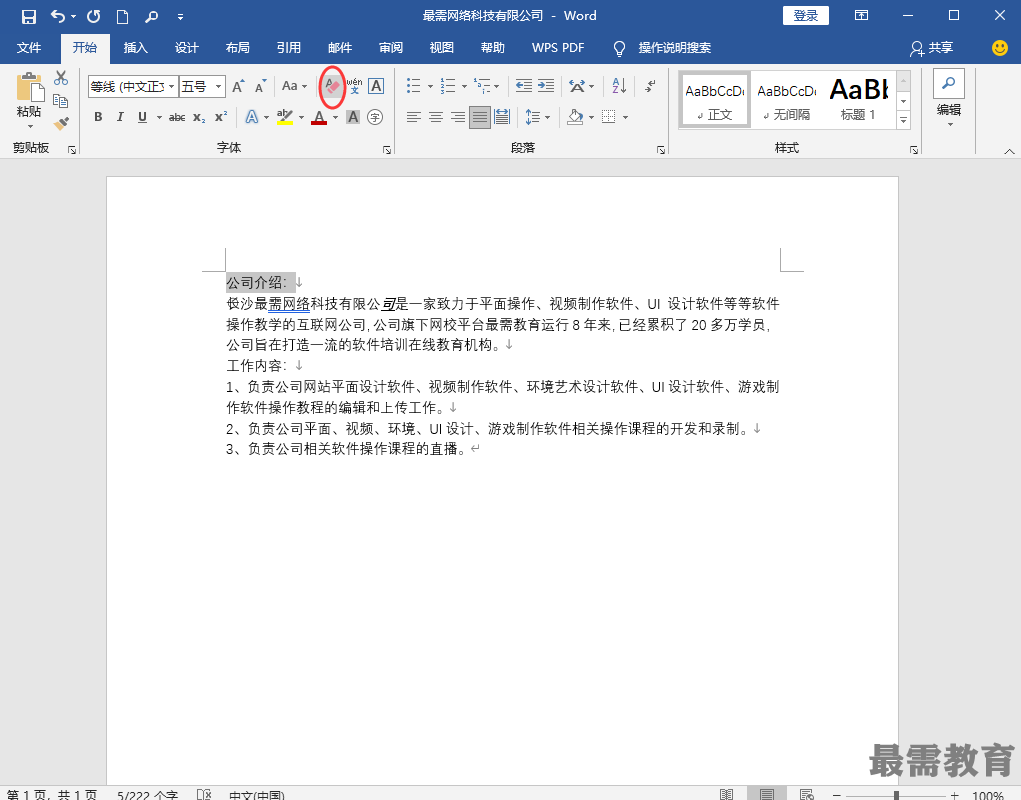Open the Find (编辑) search icon
This screenshot has height=800, width=1021.
(x=949, y=83)
